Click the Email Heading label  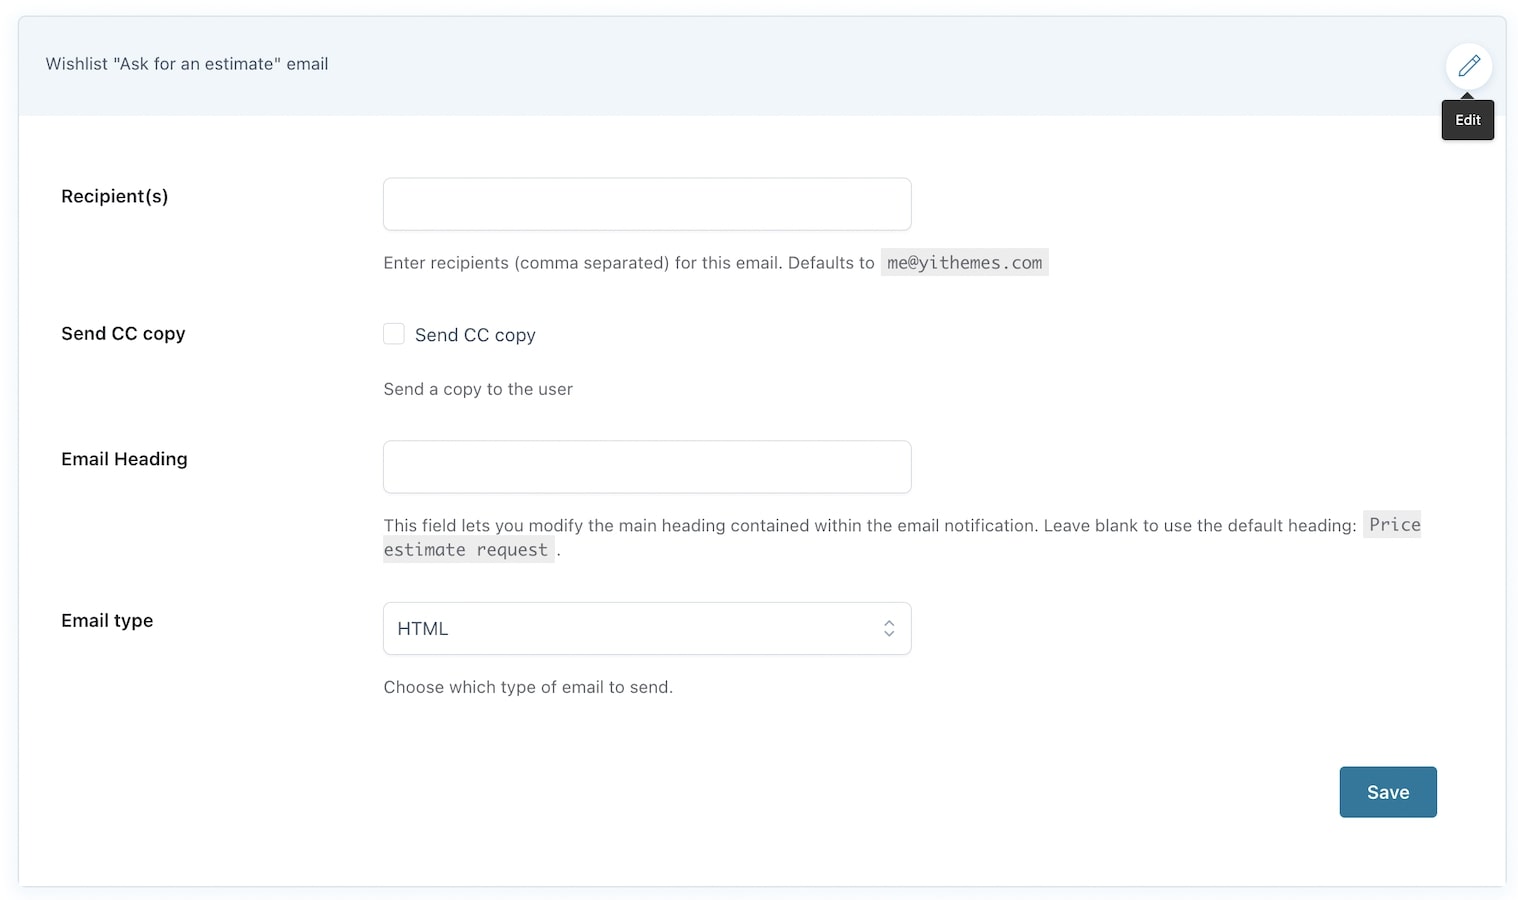click(x=124, y=459)
